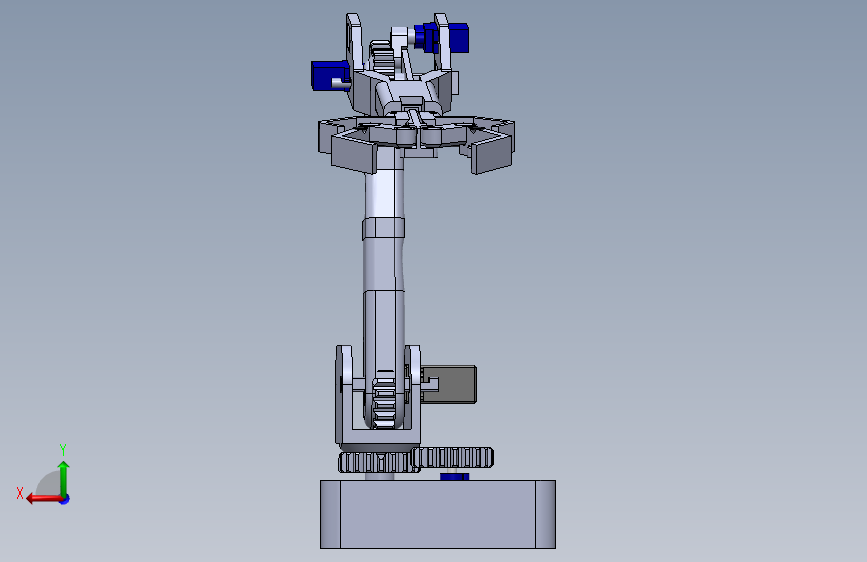Screen dimensions: 867x562
Task: Select the blue servo at the top left
Action: click(330, 76)
